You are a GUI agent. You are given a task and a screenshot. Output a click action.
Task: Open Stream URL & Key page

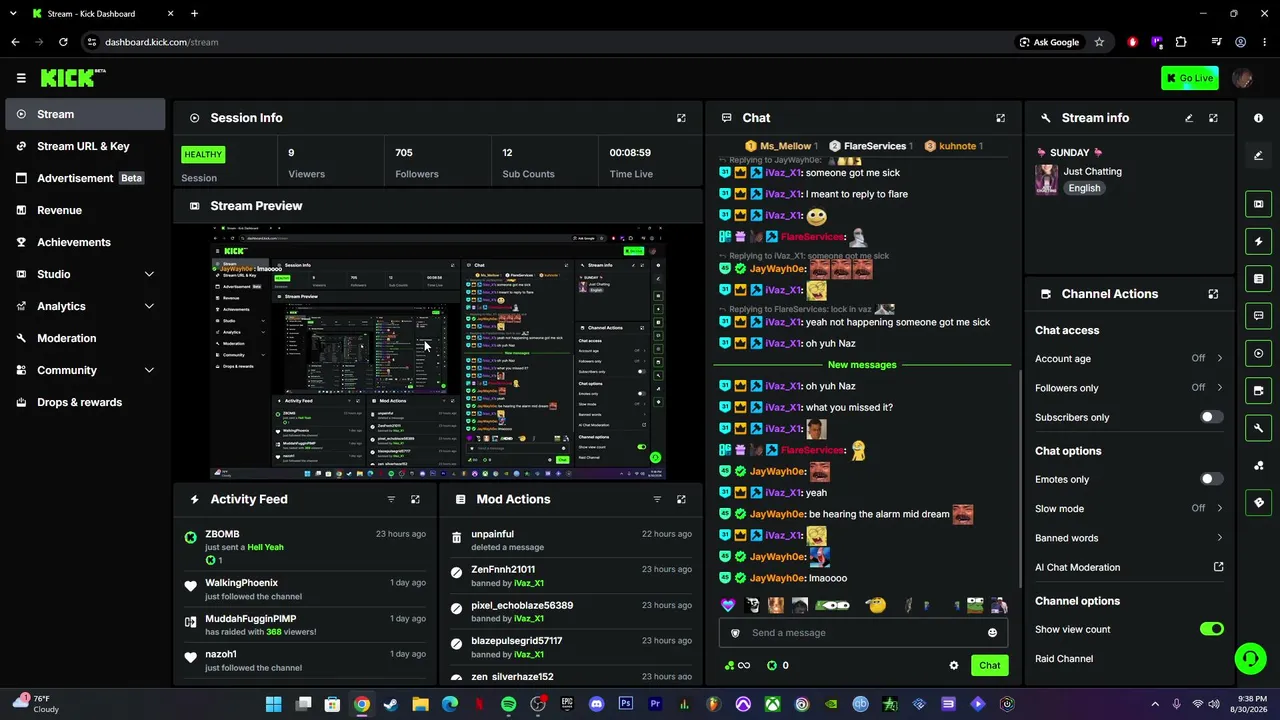pyautogui.click(x=85, y=146)
